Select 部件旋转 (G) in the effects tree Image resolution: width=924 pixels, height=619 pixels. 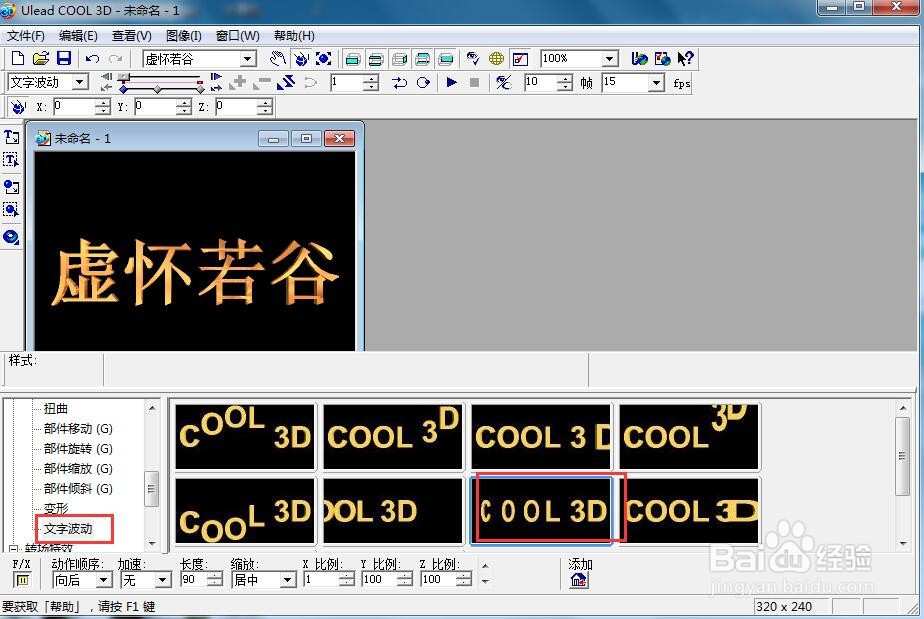point(78,449)
